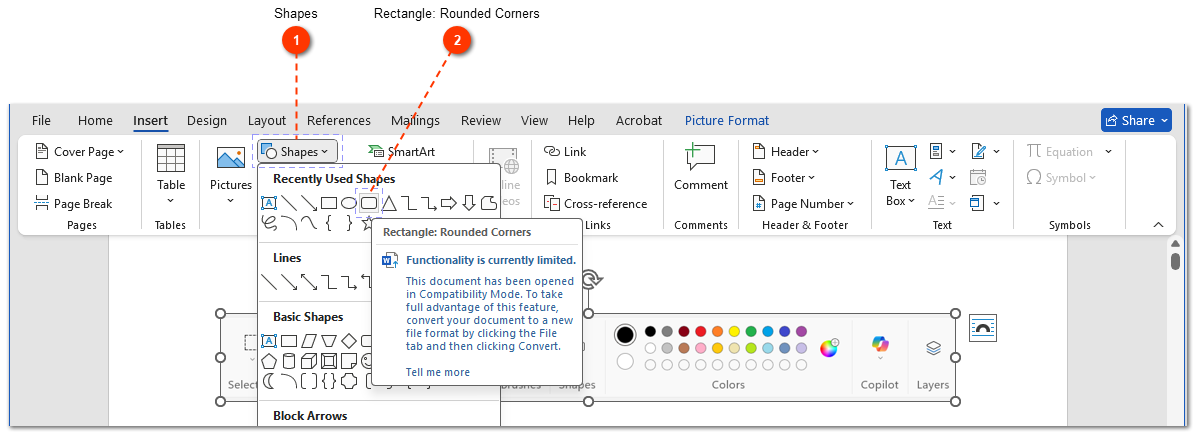1199x438 pixels.
Task: Switch to the Design tab
Action: [206, 120]
